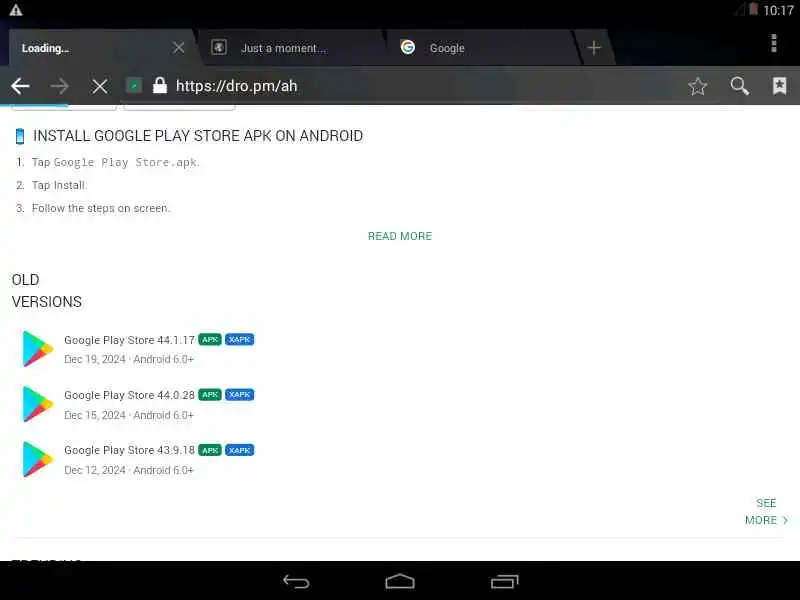This screenshot has height=600, width=800.
Task: Click step 'Tap Google Play Store.apk'
Action: coord(115,162)
